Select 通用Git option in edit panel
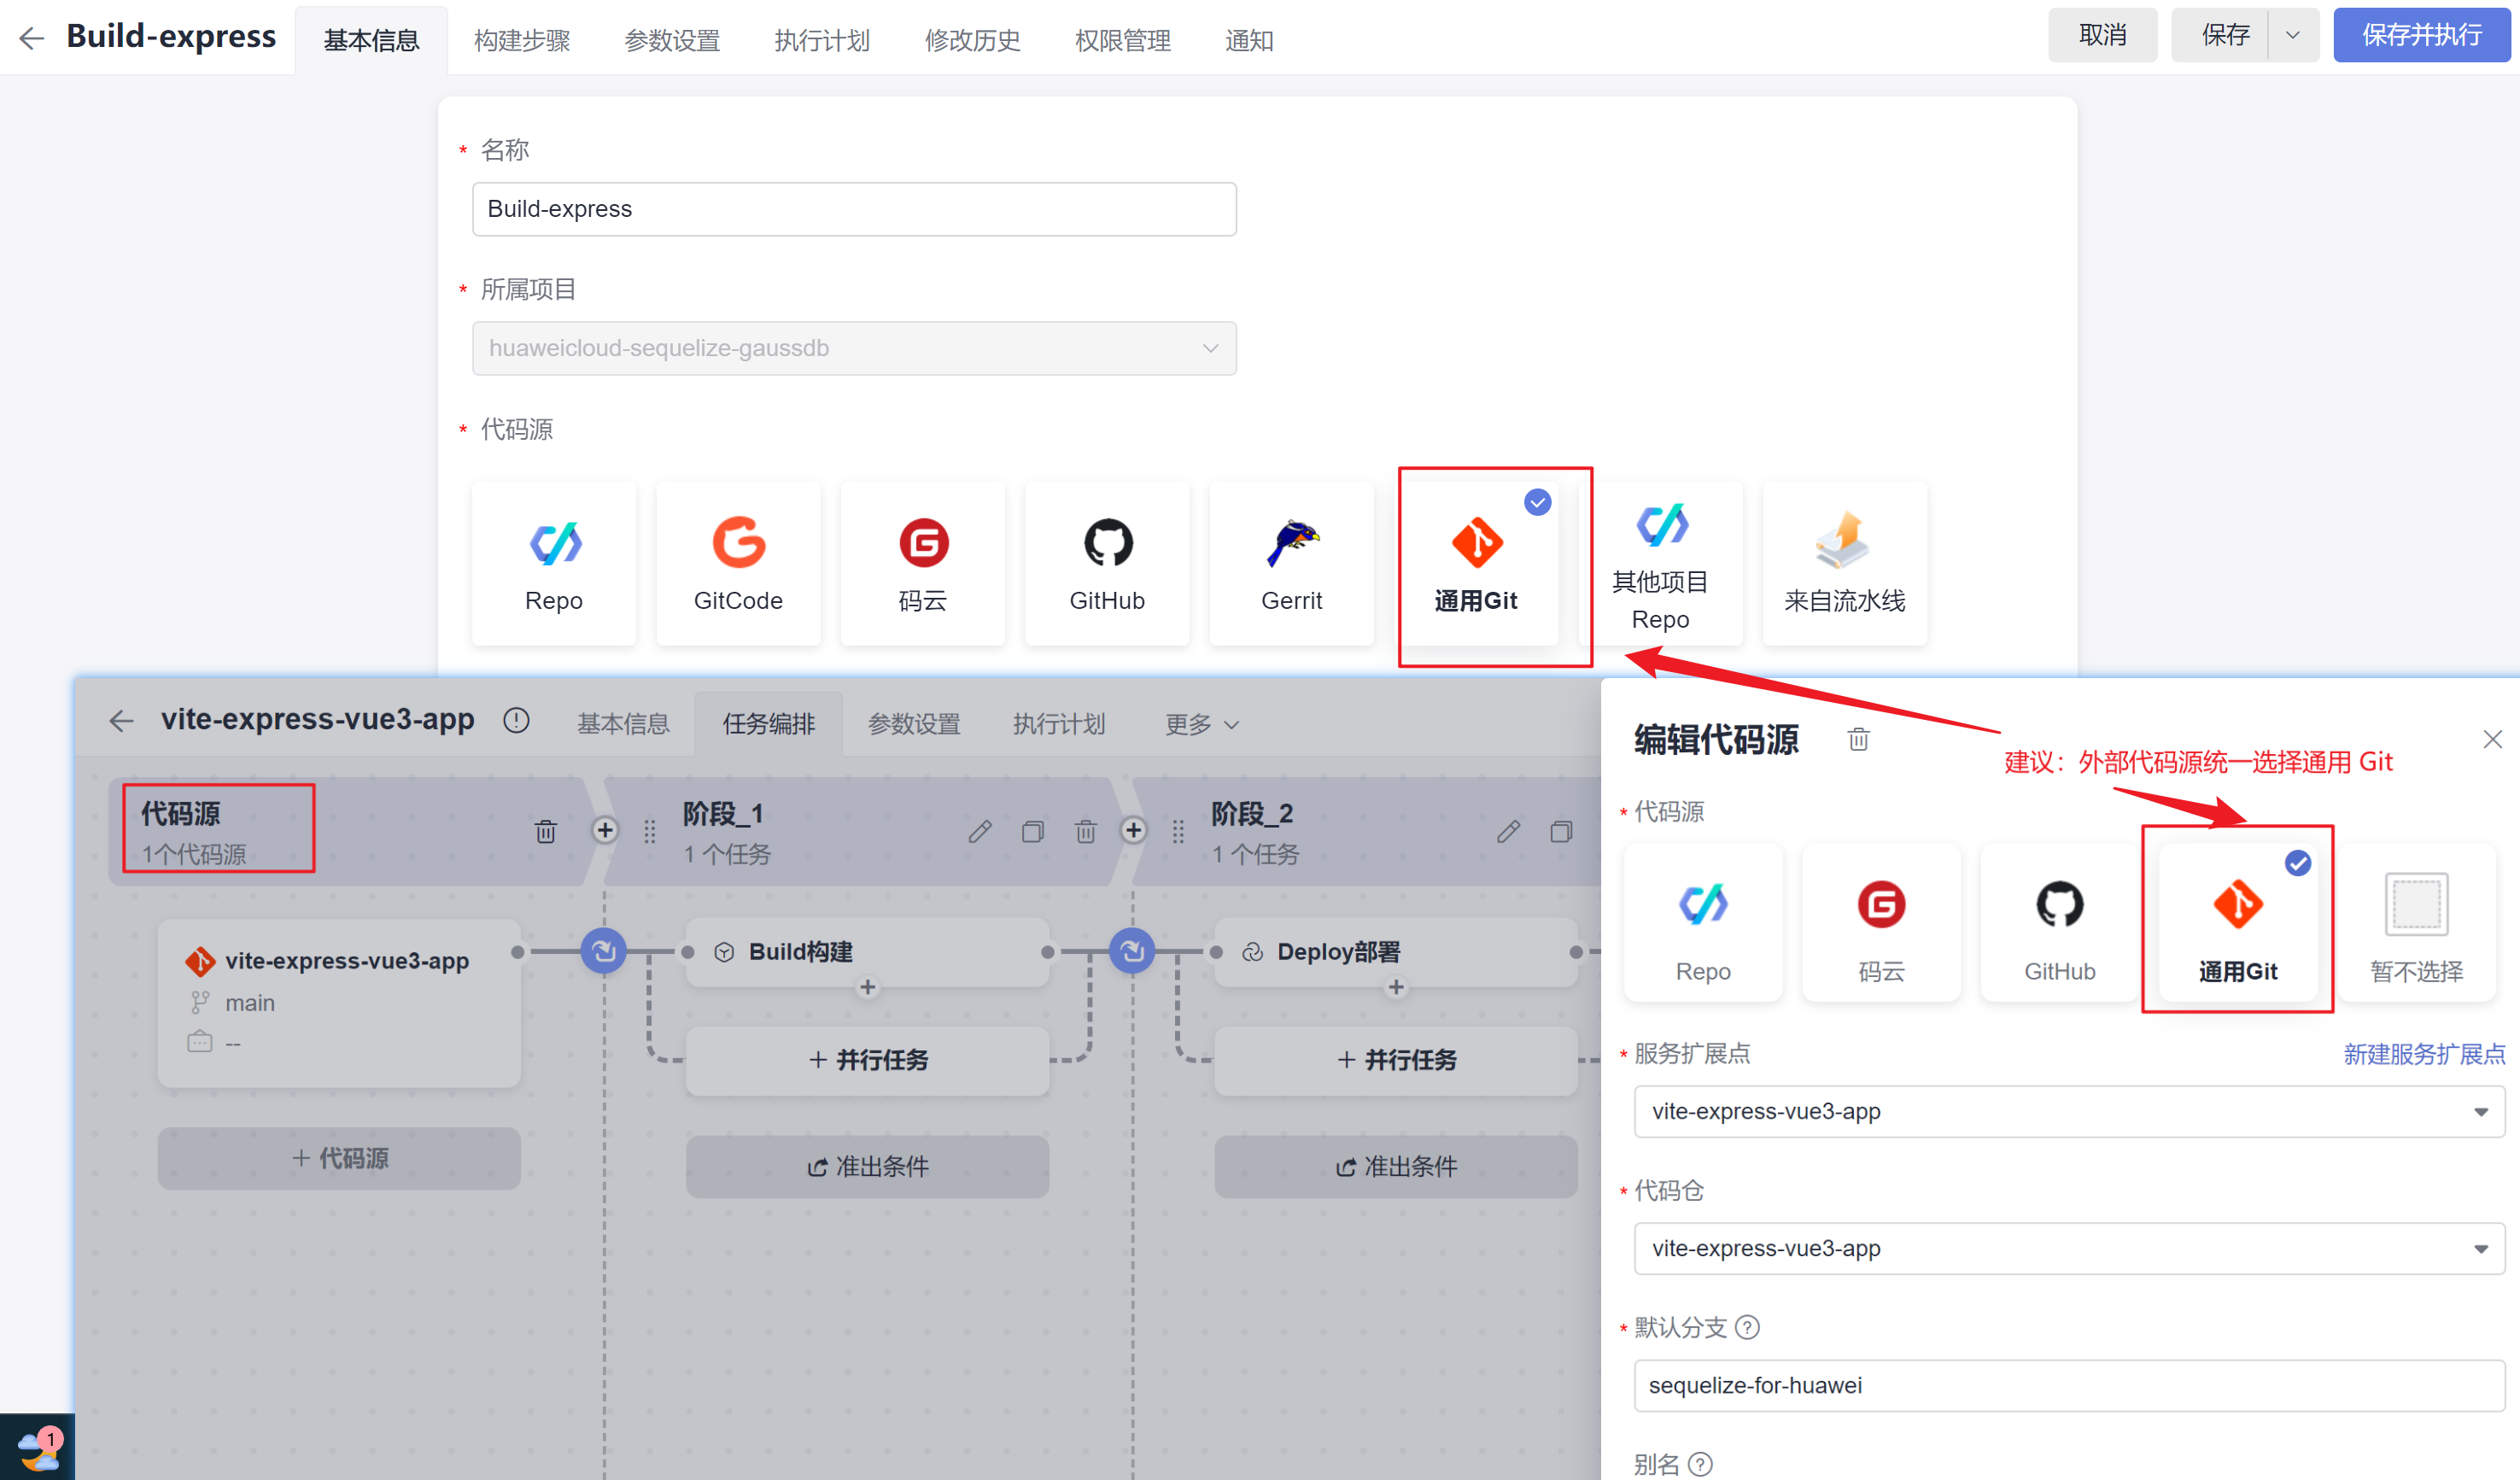2520x1480 pixels. 2237,922
